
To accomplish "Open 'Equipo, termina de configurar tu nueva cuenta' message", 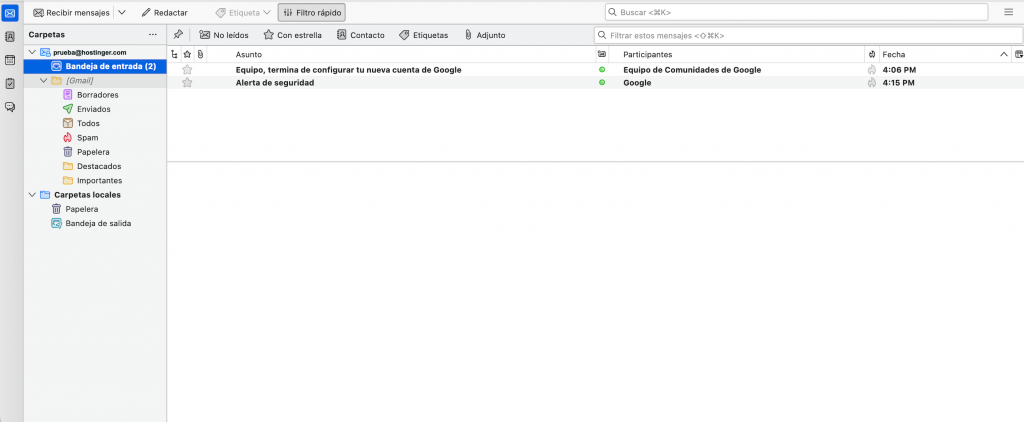I will [x=349, y=69].
